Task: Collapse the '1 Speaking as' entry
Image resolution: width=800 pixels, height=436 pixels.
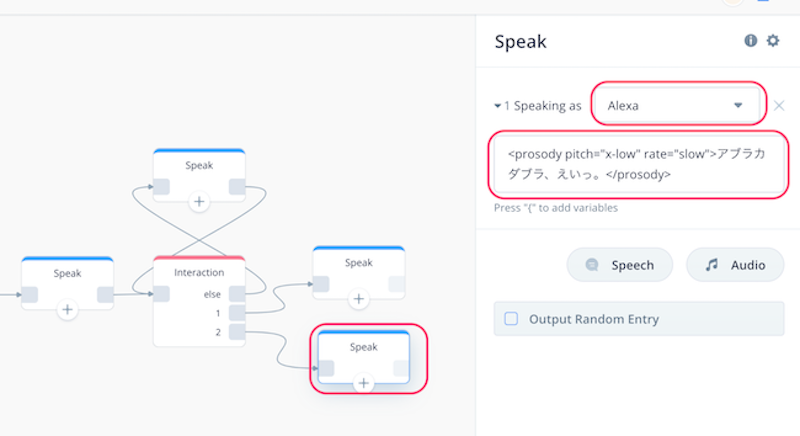Action: [x=497, y=106]
